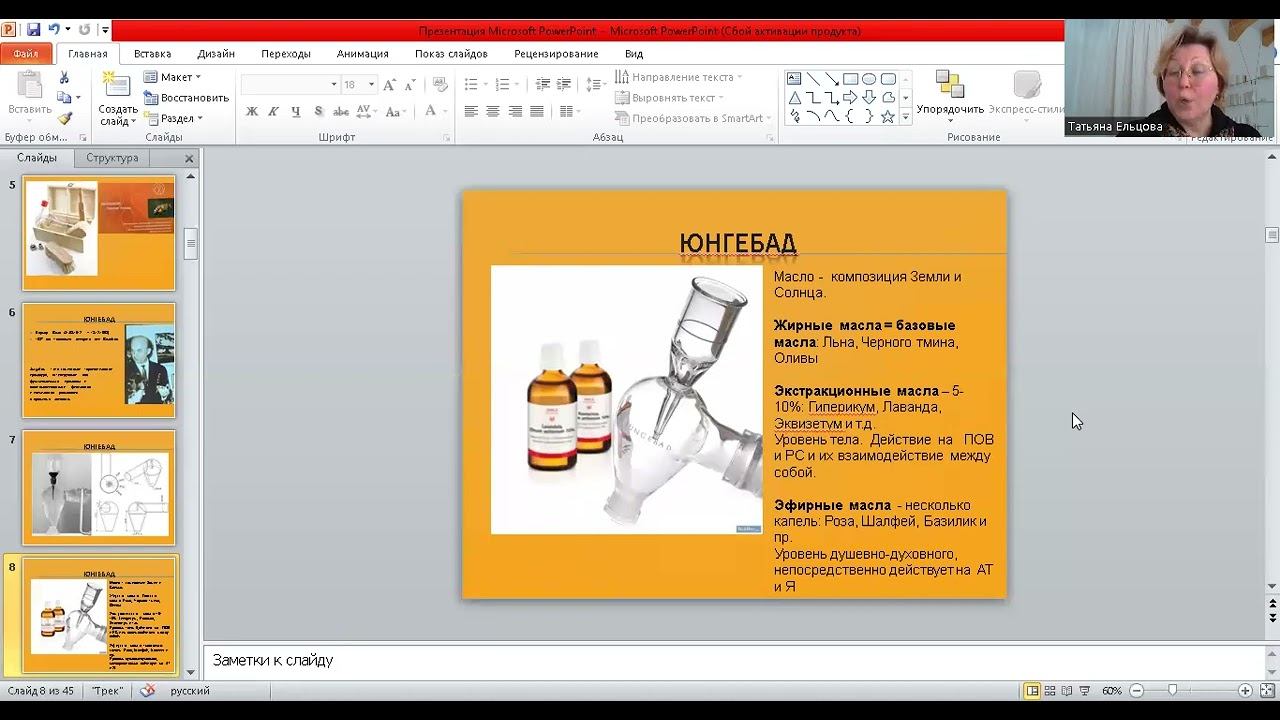Toggle strikethrough abc button

click(340, 112)
